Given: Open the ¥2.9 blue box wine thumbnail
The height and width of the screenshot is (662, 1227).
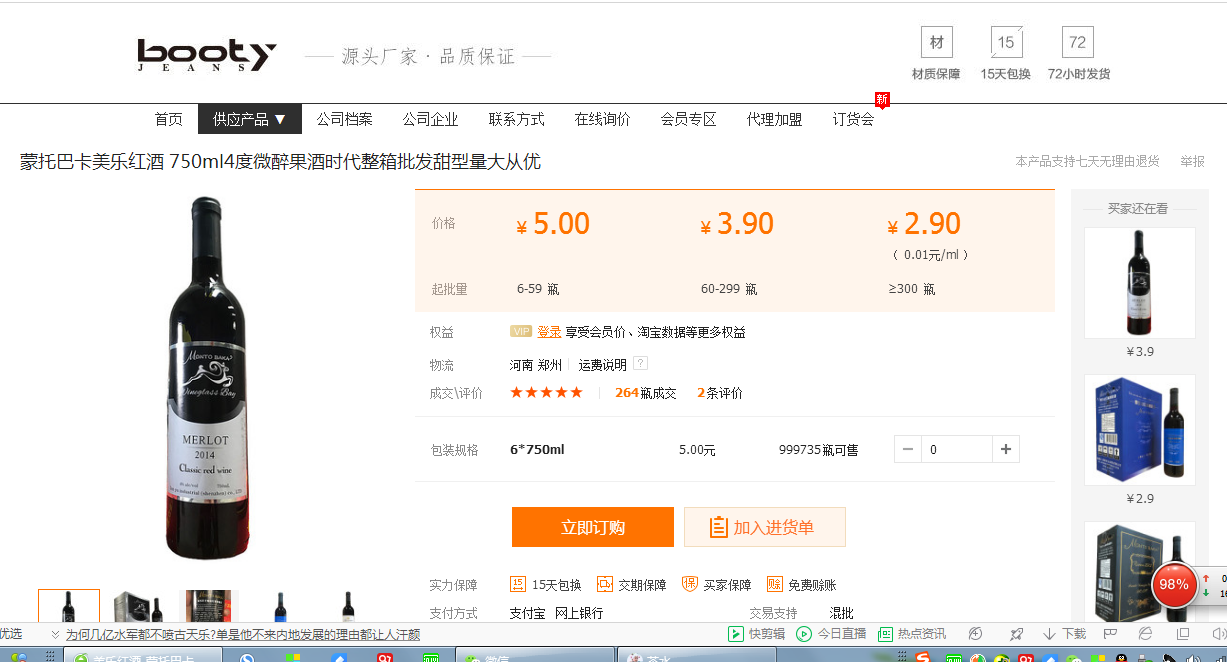Looking at the screenshot, I should coord(1140,430).
